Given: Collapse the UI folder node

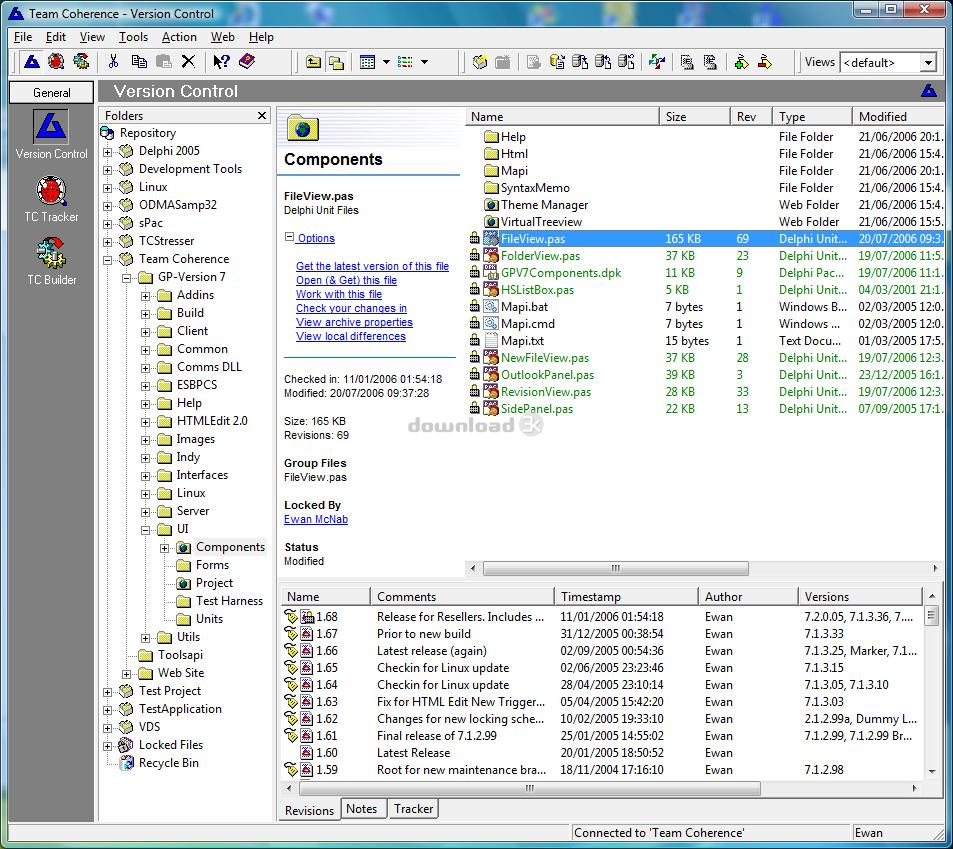Looking at the screenshot, I should point(145,530).
